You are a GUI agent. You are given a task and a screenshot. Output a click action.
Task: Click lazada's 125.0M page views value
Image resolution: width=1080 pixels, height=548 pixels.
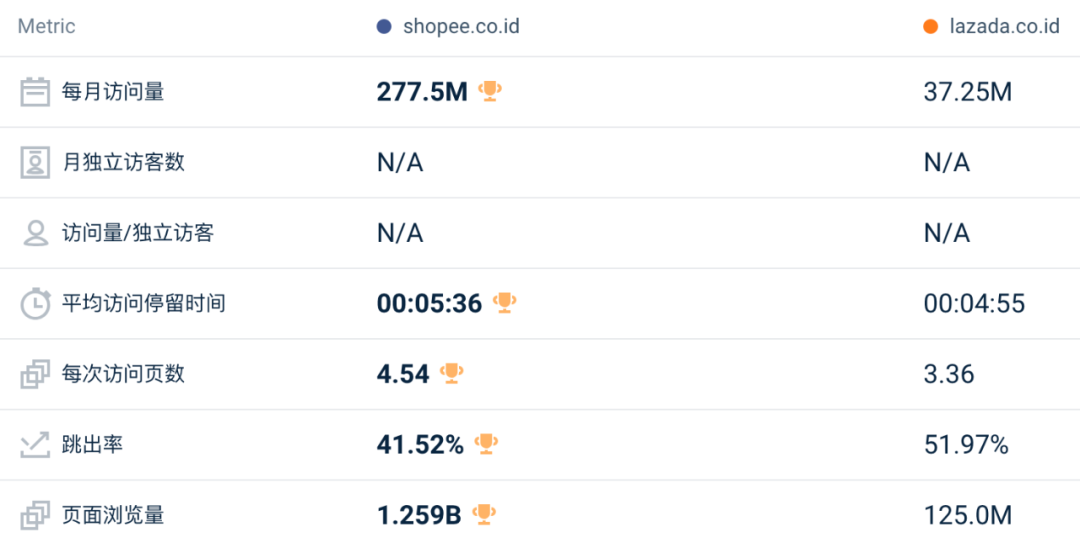coord(967,516)
